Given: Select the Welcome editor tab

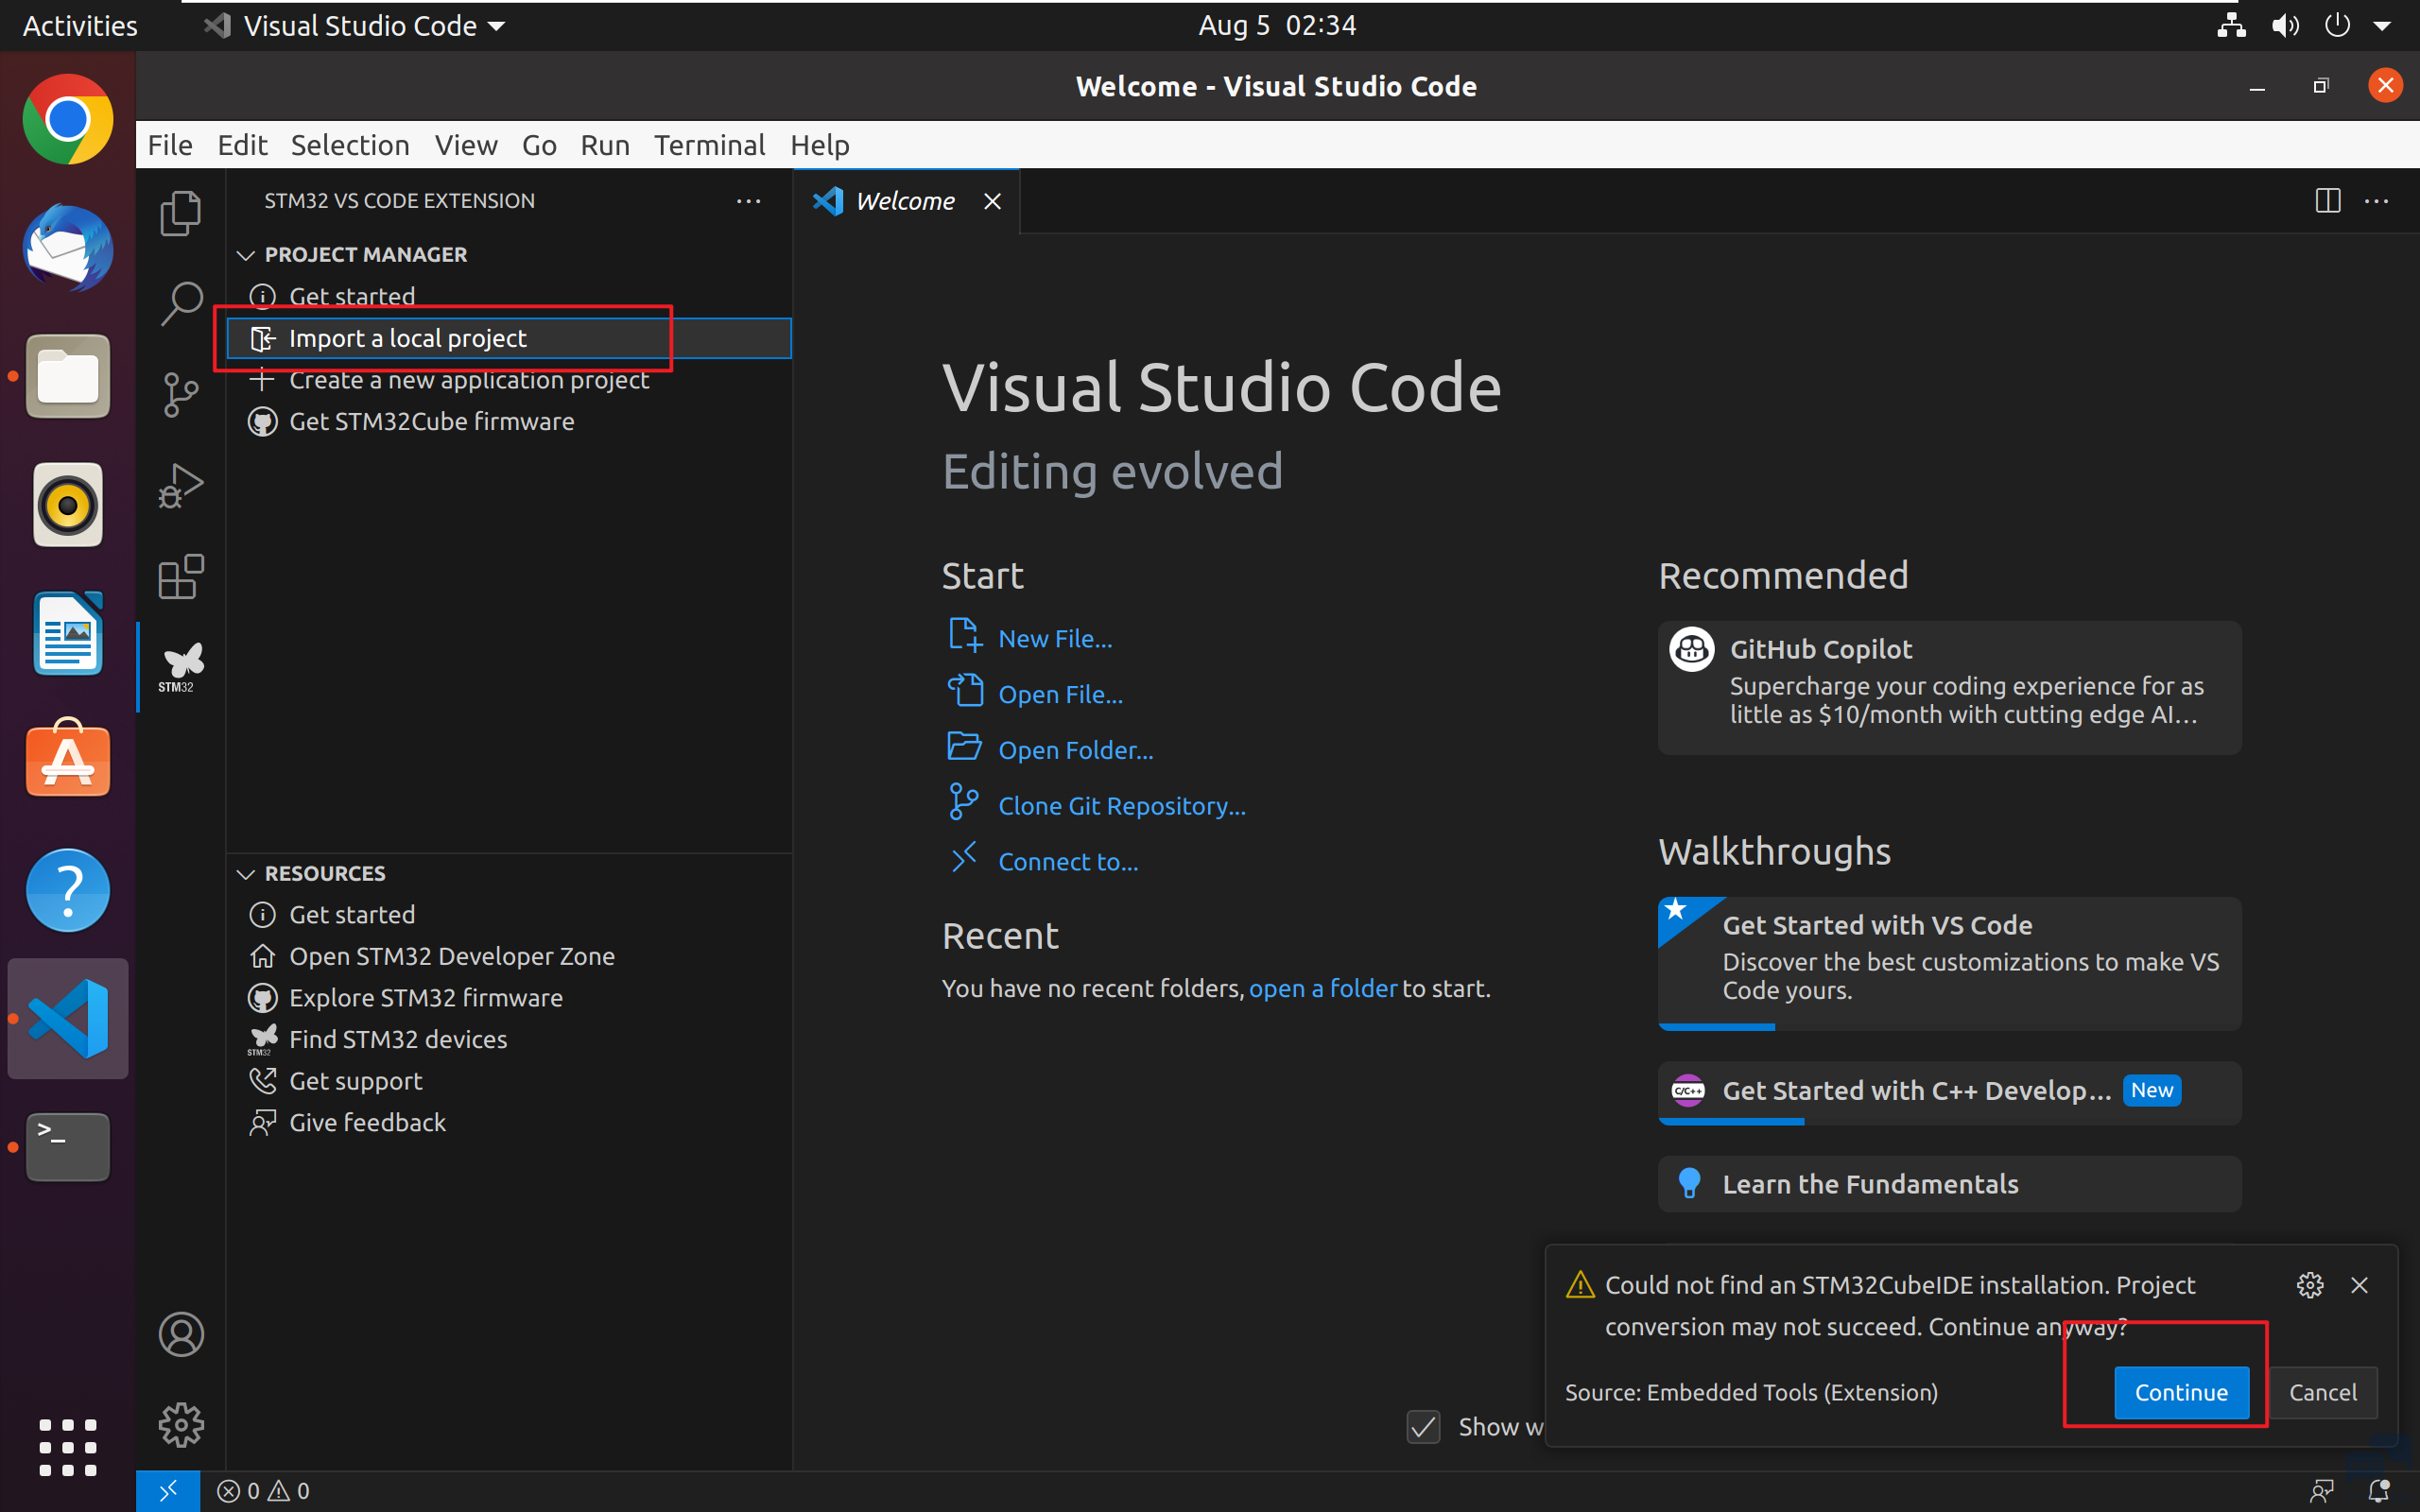Looking at the screenshot, I should coord(905,201).
